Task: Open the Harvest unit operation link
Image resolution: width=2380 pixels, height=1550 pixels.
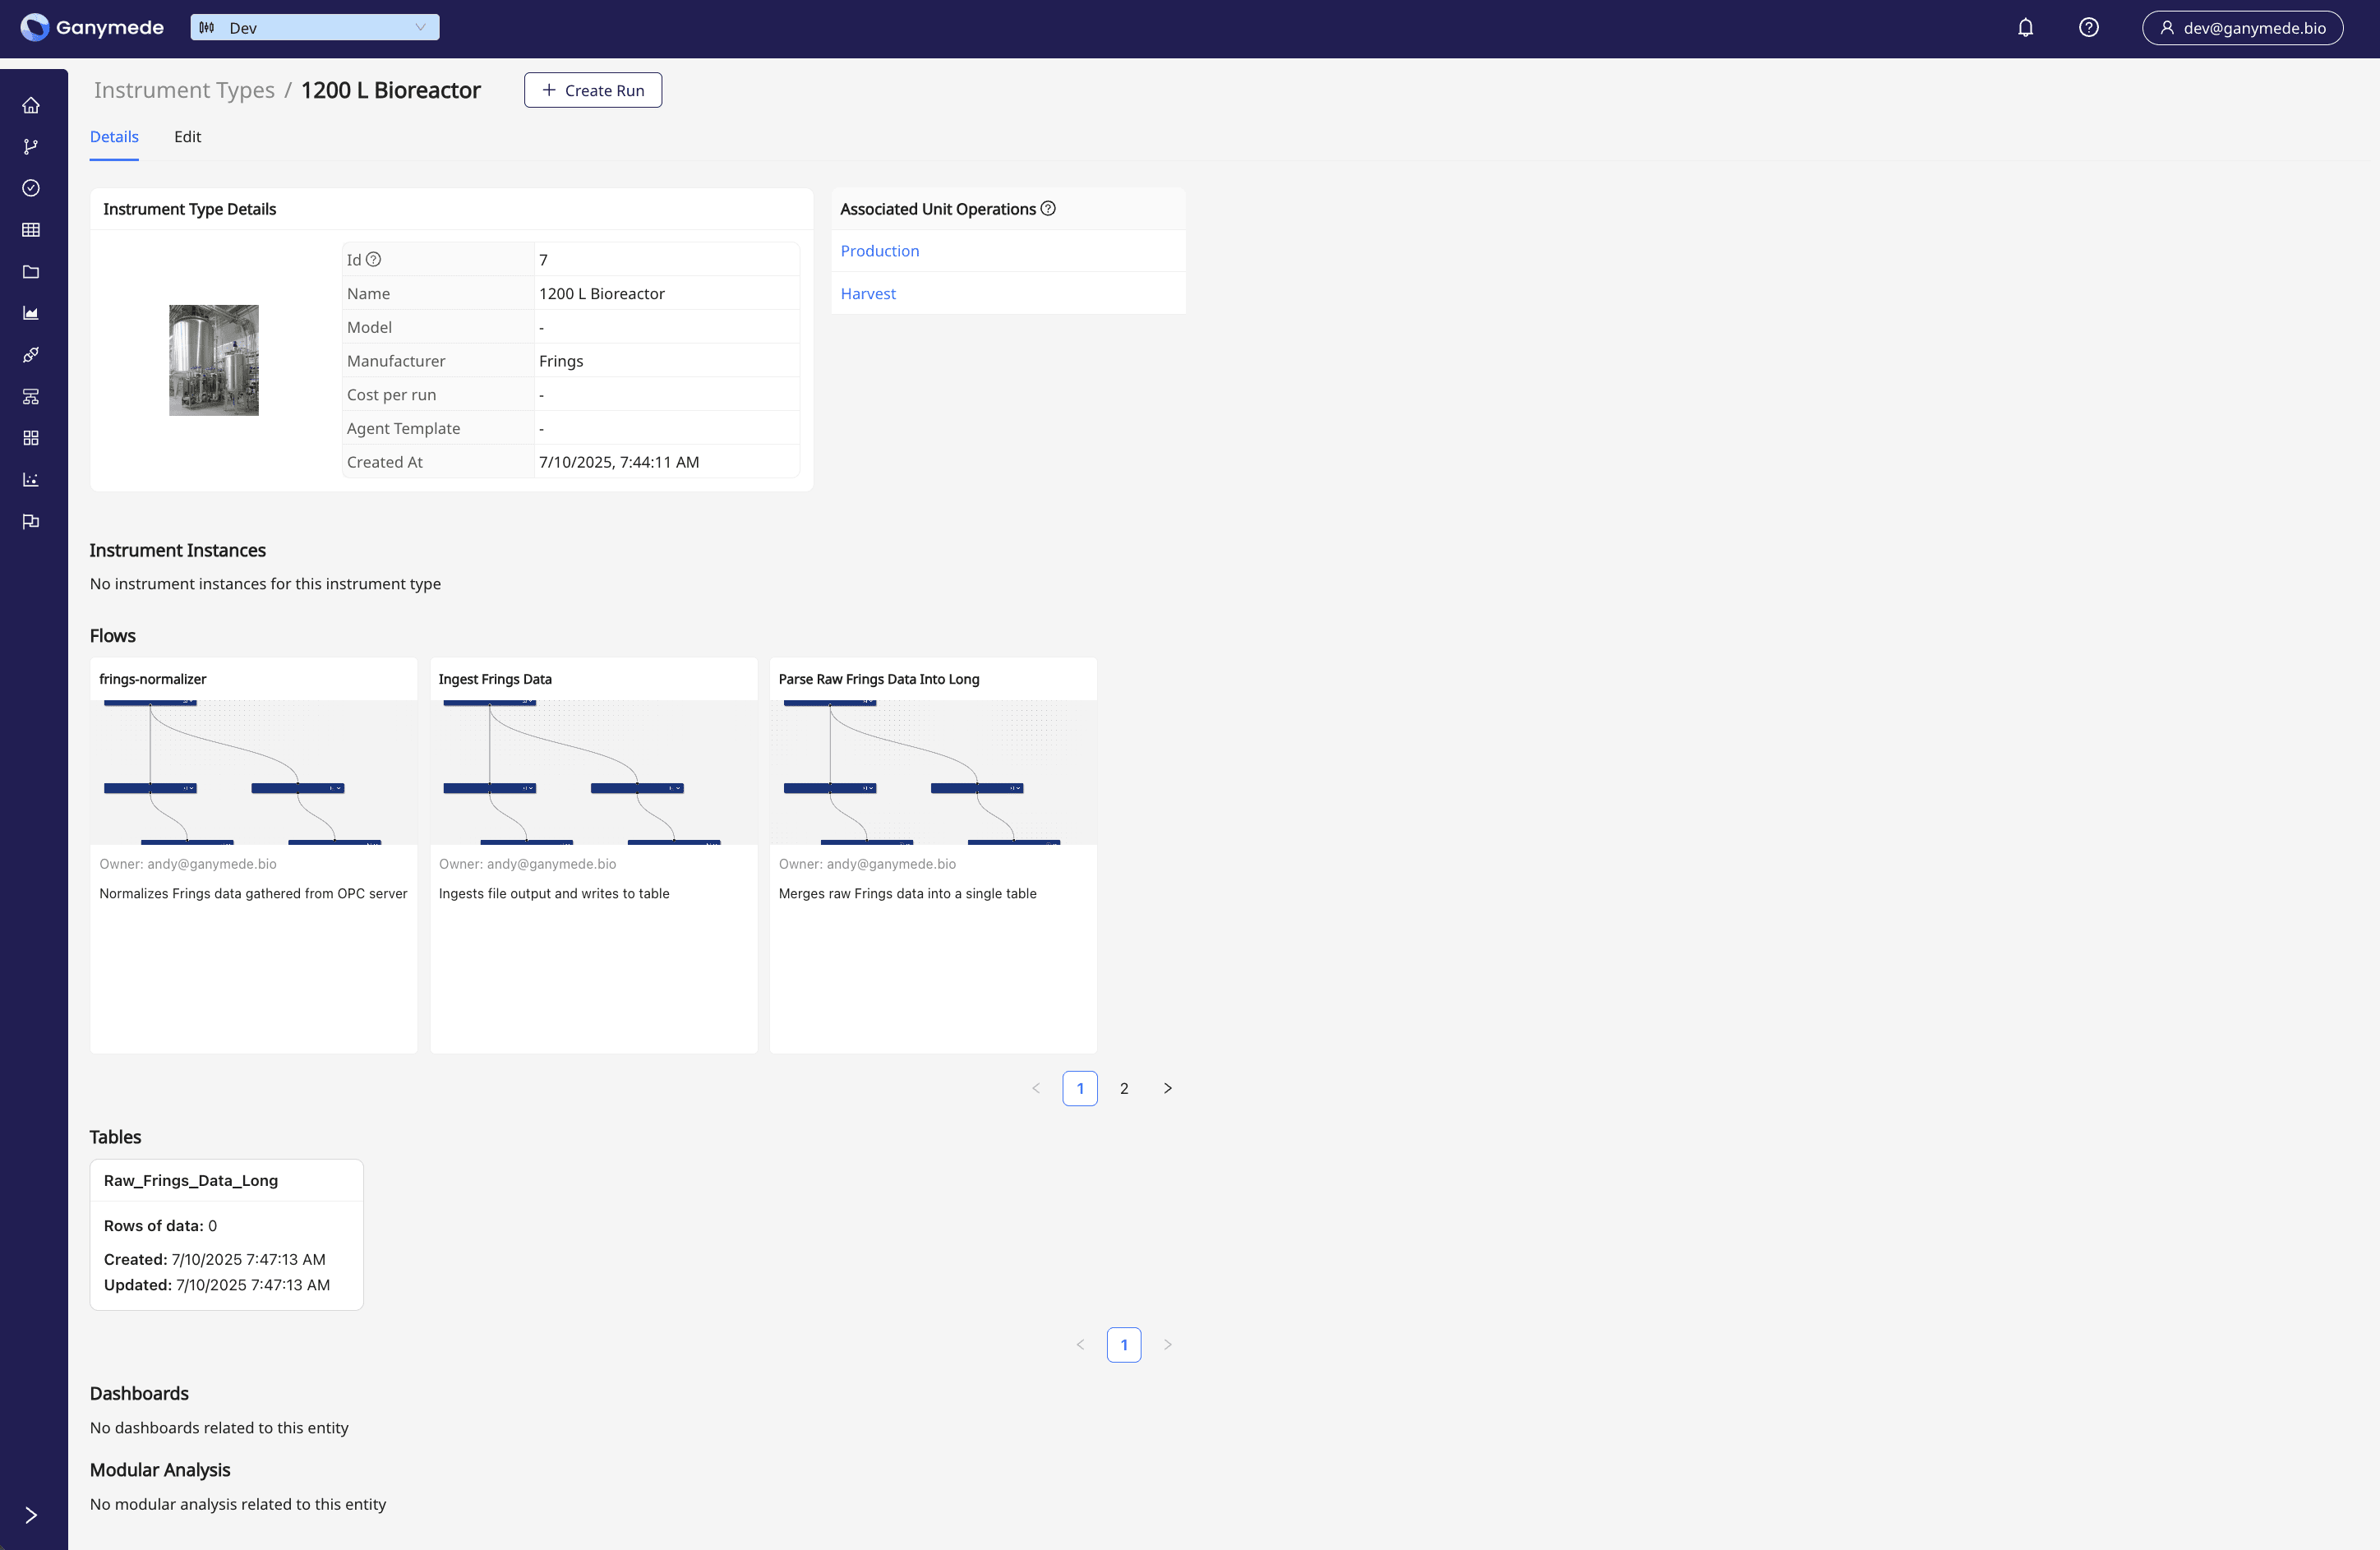Action: (x=867, y=294)
